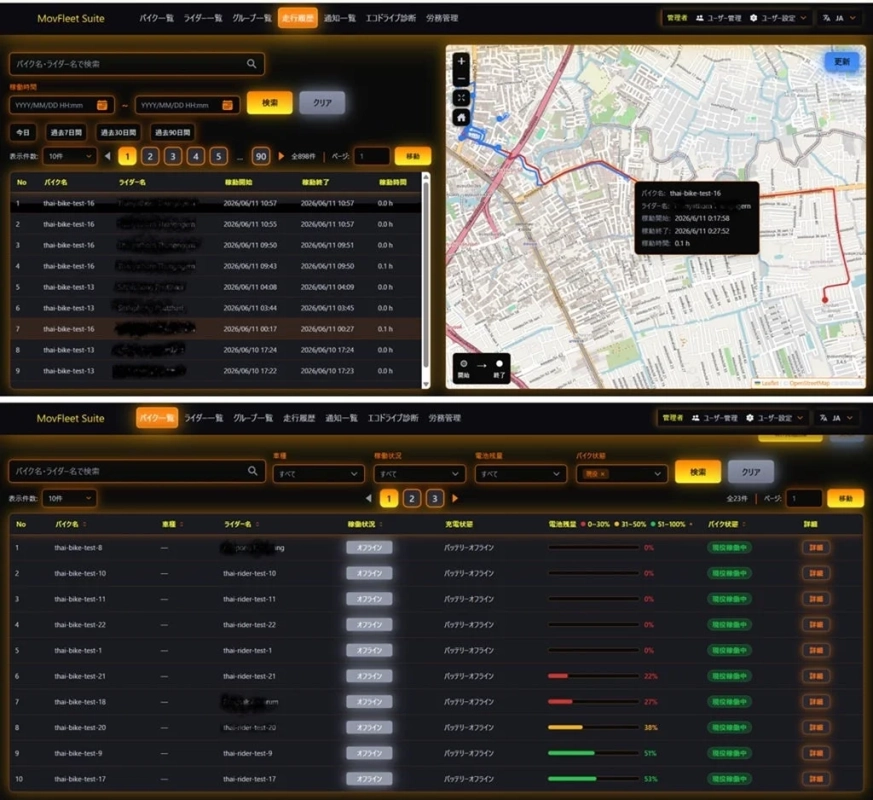Open the 稼働状況 filter dropdown
This screenshot has height=800, width=873.
(x=419, y=474)
